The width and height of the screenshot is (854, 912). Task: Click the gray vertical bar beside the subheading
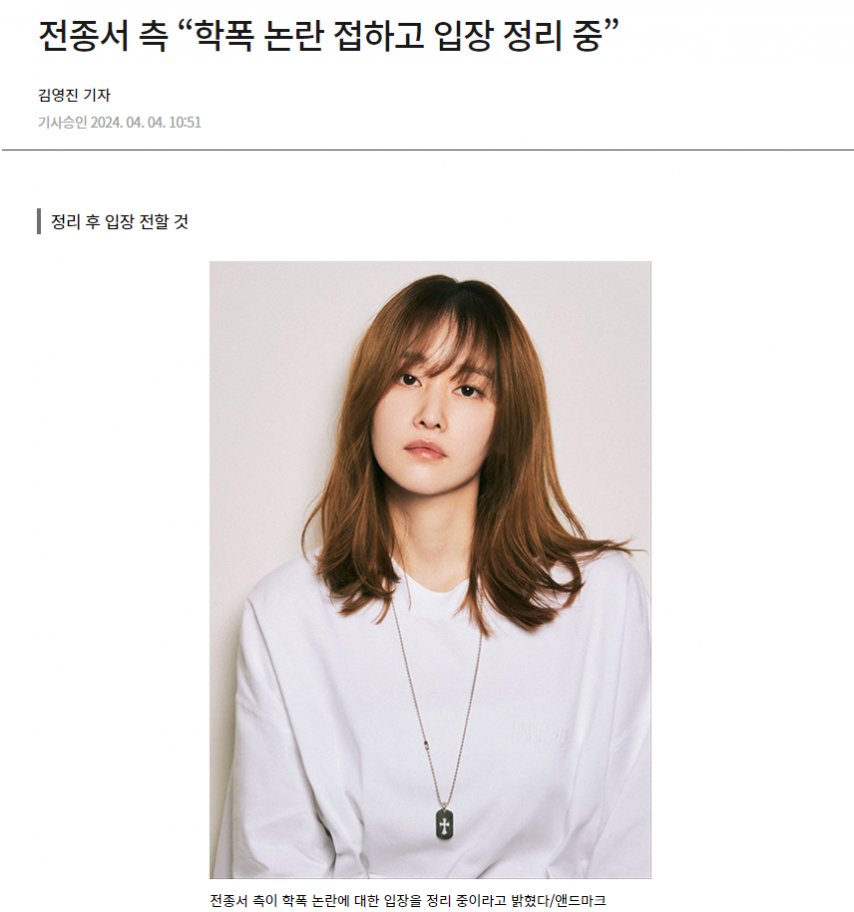[x=39, y=222]
